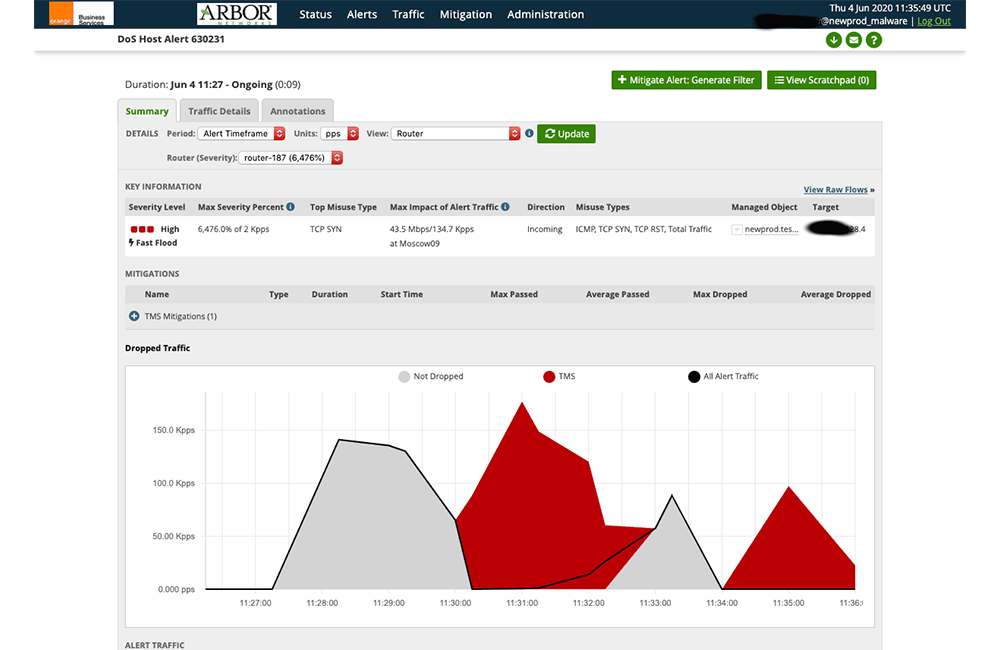Click the red High severity indicator

(x=142, y=229)
